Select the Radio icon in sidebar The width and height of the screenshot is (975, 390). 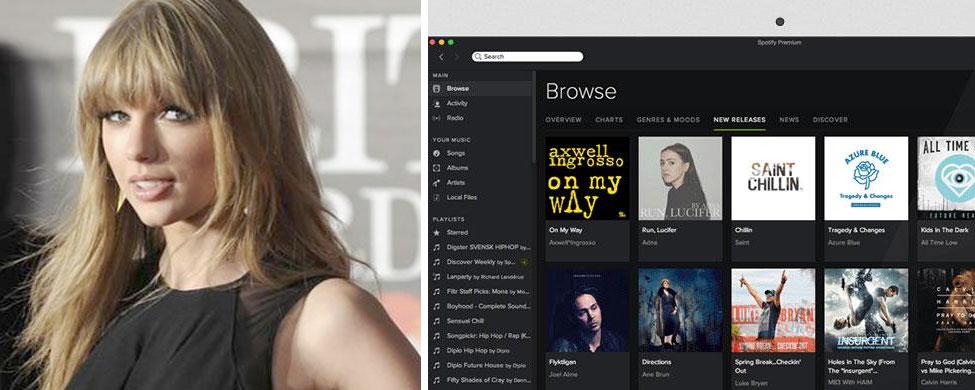(437, 118)
